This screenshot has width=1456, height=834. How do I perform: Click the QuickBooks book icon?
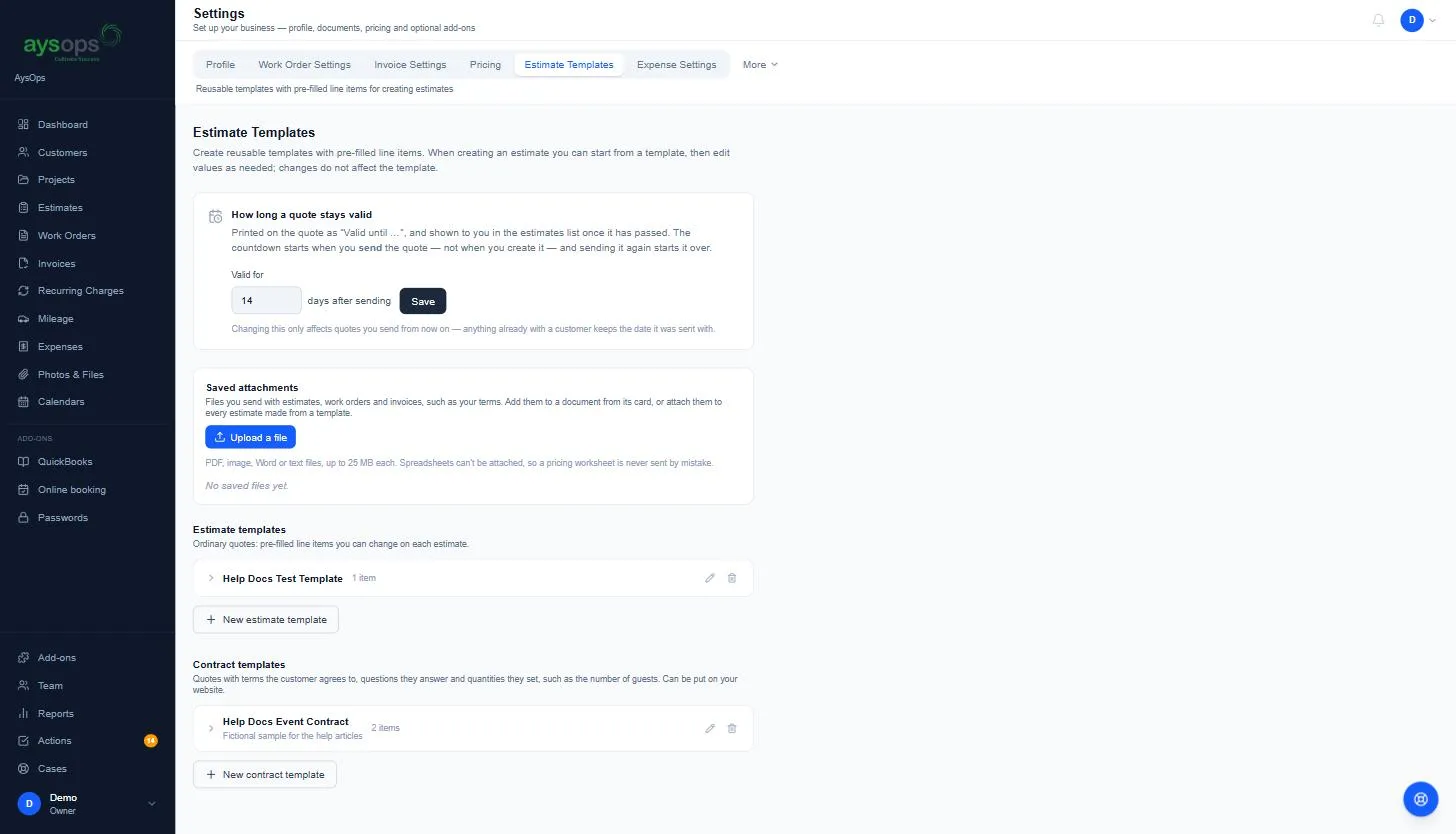(x=24, y=462)
